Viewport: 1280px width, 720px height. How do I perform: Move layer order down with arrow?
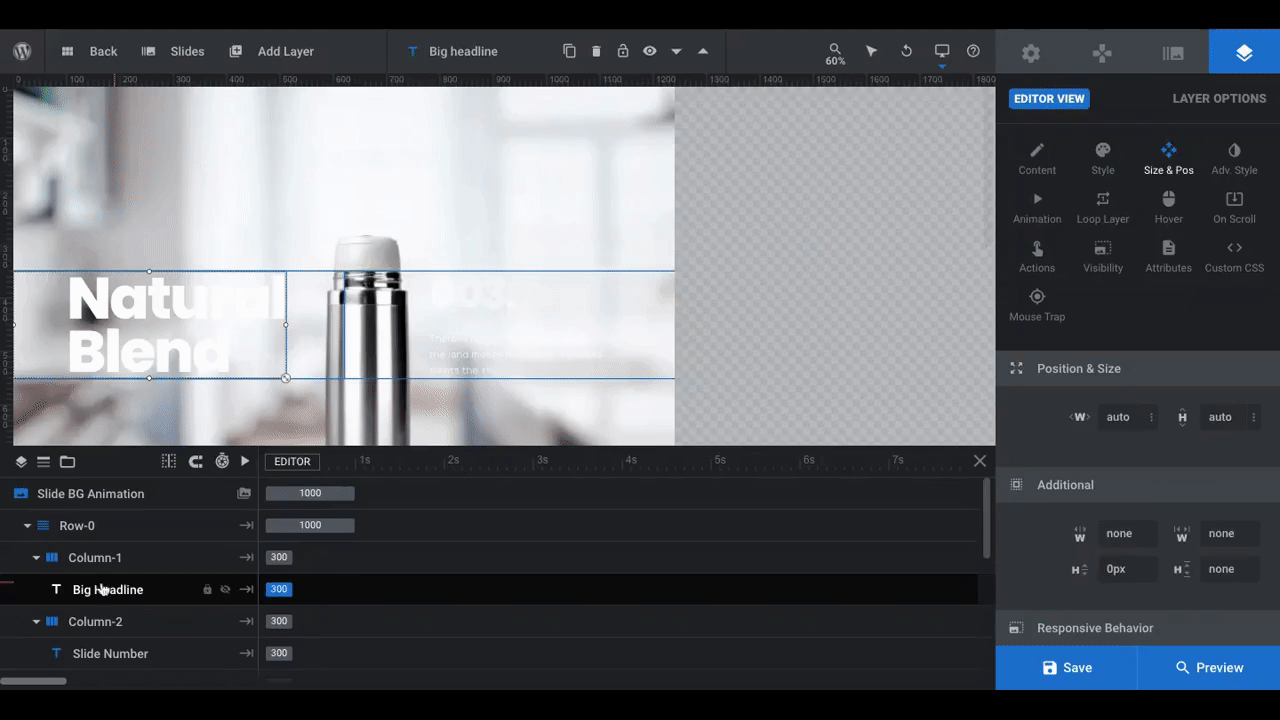pyautogui.click(x=676, y=51)
